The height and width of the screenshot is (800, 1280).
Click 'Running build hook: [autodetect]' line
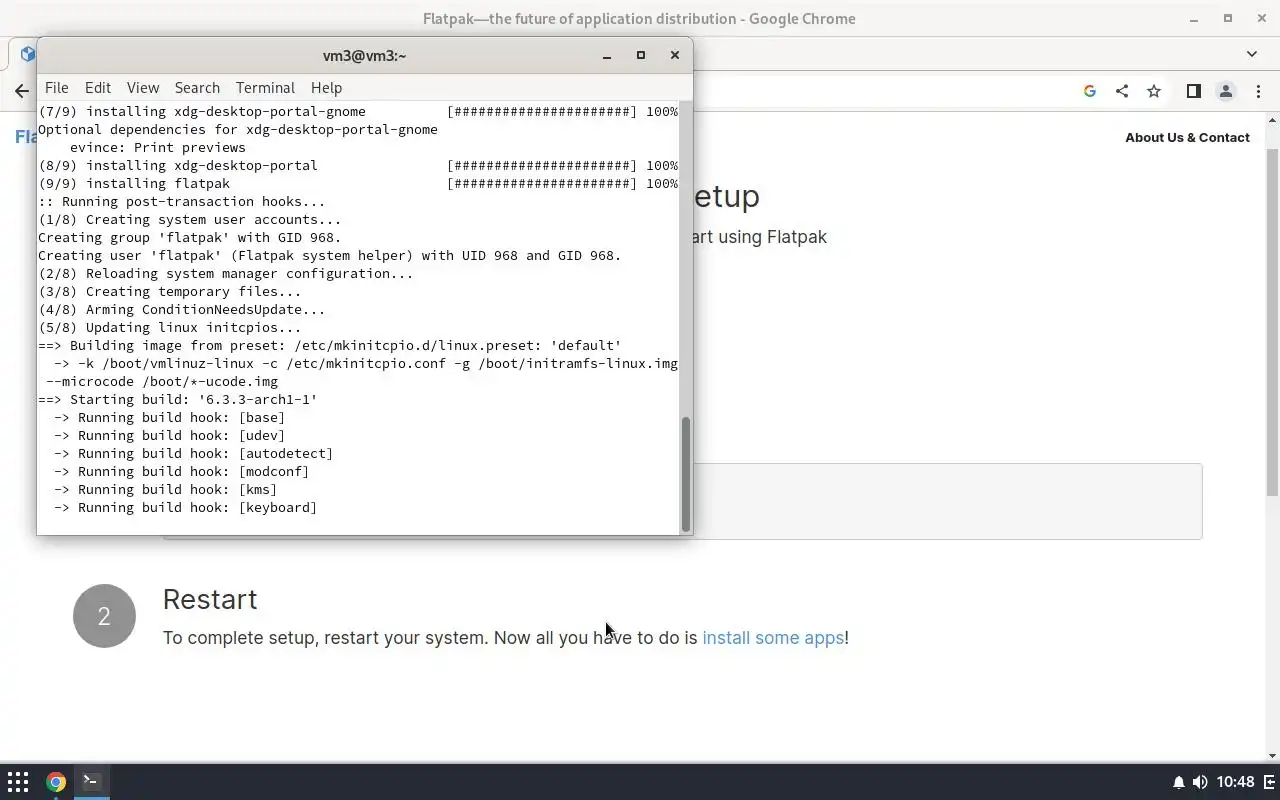[193, 454]
